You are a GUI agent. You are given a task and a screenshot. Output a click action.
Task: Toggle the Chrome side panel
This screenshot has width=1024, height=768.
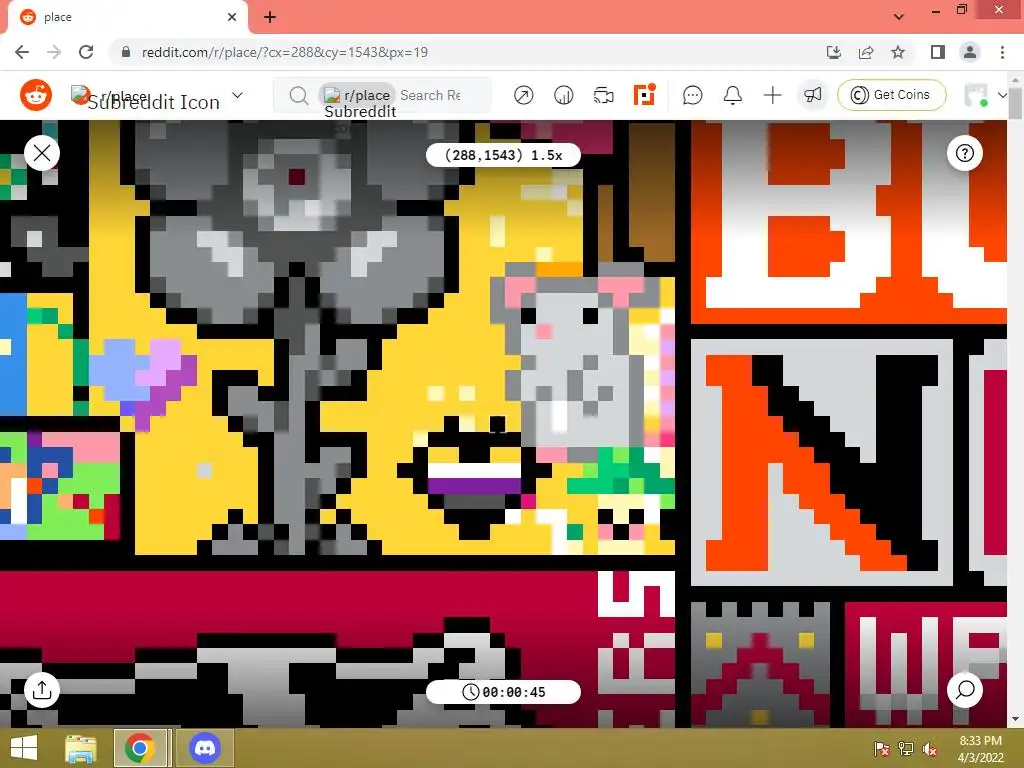click(937, 52)
